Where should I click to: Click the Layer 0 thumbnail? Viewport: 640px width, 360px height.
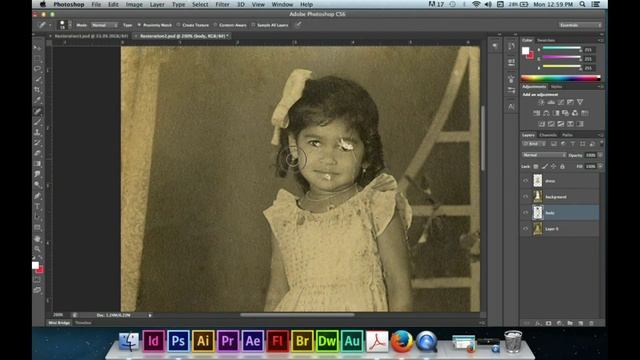point(538,229)
